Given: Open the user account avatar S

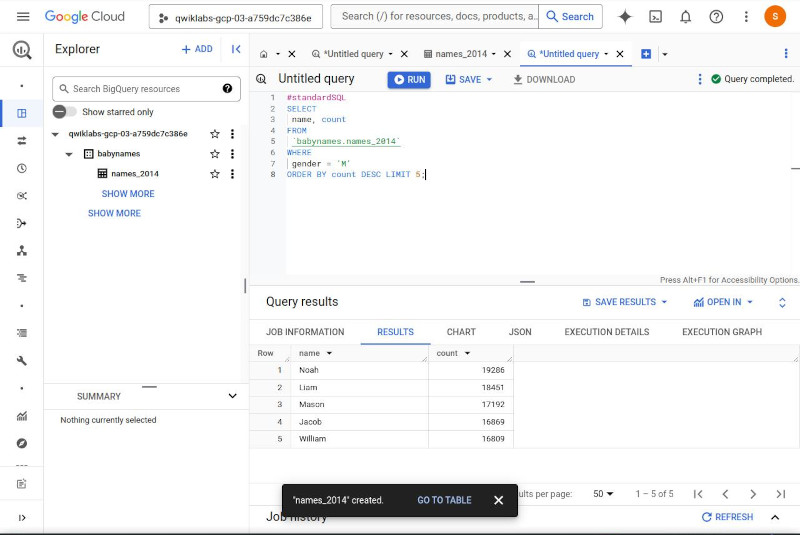Looking at the screenshot, I should pyautogui.click(x=774, y=16).
